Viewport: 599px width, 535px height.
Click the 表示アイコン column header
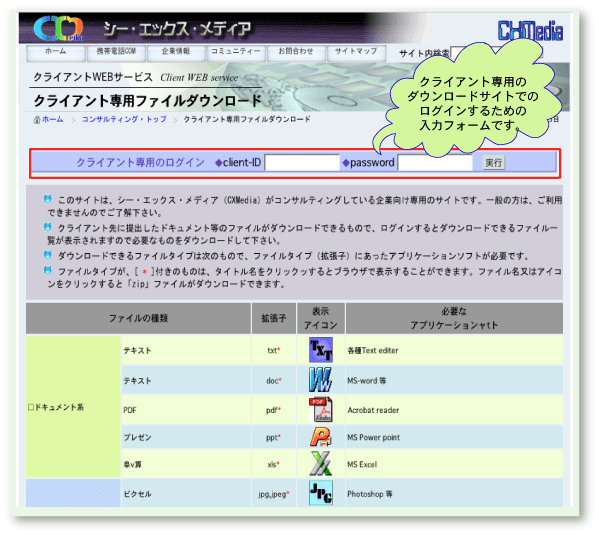[x=321, y=318]
